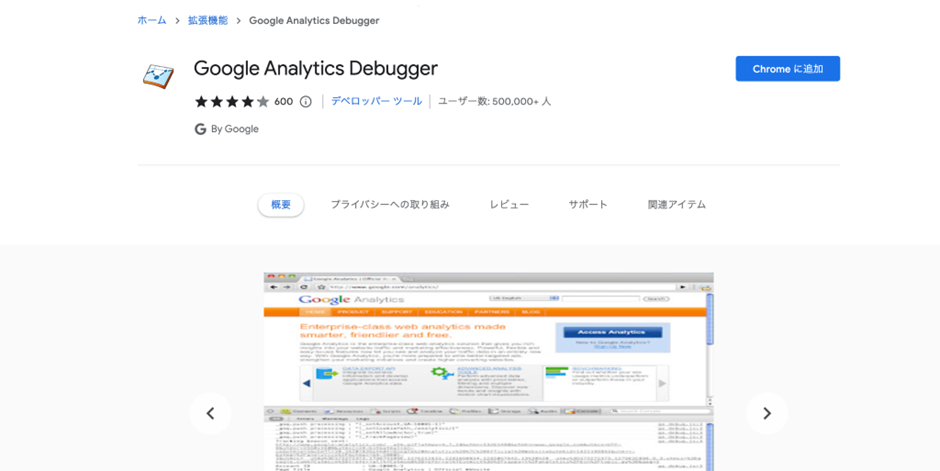Viewport: 940px width, 471px height.
Task: Open the デベロッパー ツール category link
Action: (x=376, y=101)
